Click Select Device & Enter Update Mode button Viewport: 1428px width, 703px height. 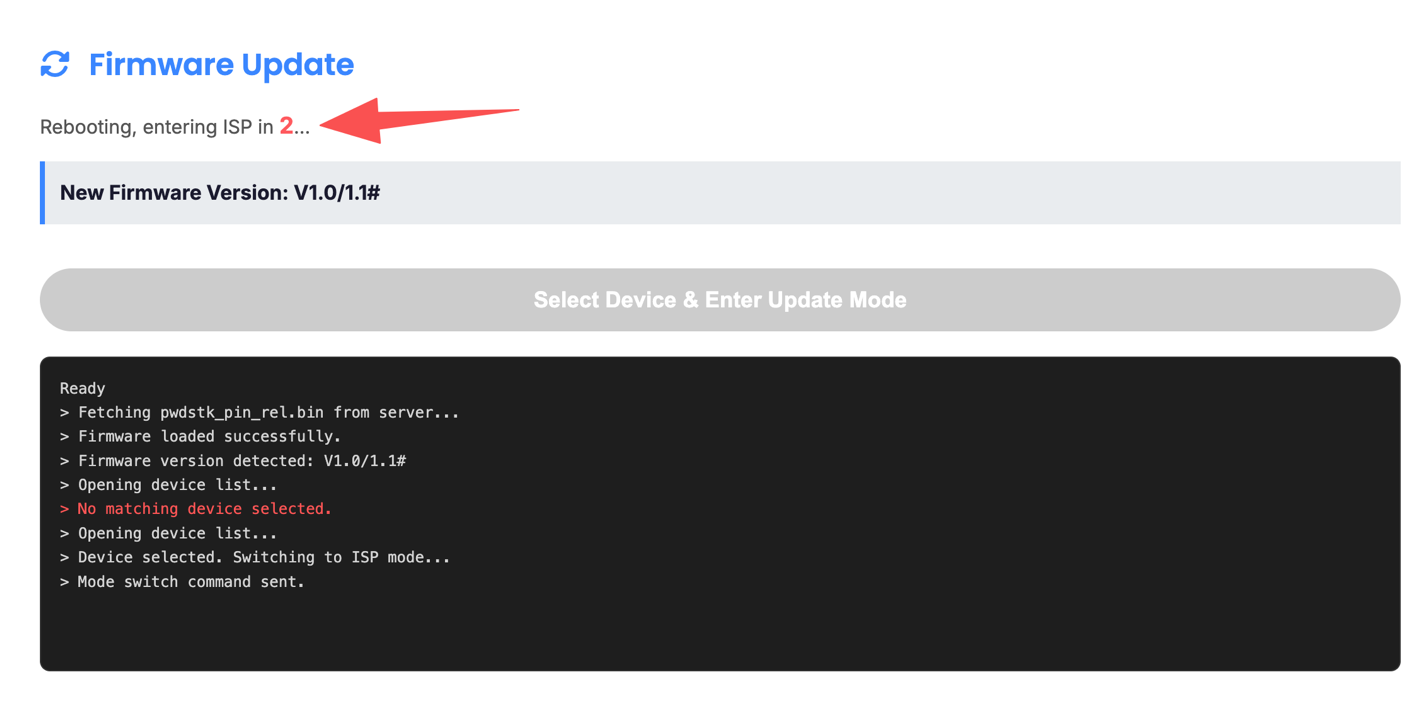pos(720,300)
